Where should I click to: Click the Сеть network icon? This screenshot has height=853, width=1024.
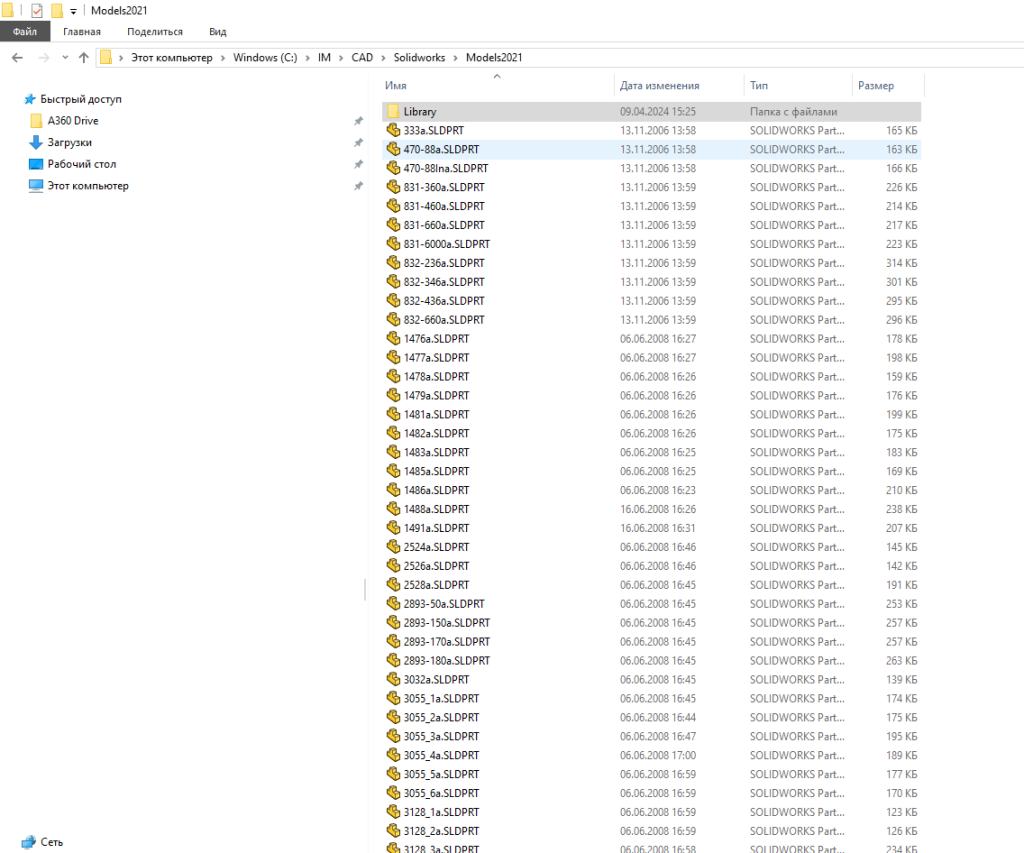(x=28, y=842)
